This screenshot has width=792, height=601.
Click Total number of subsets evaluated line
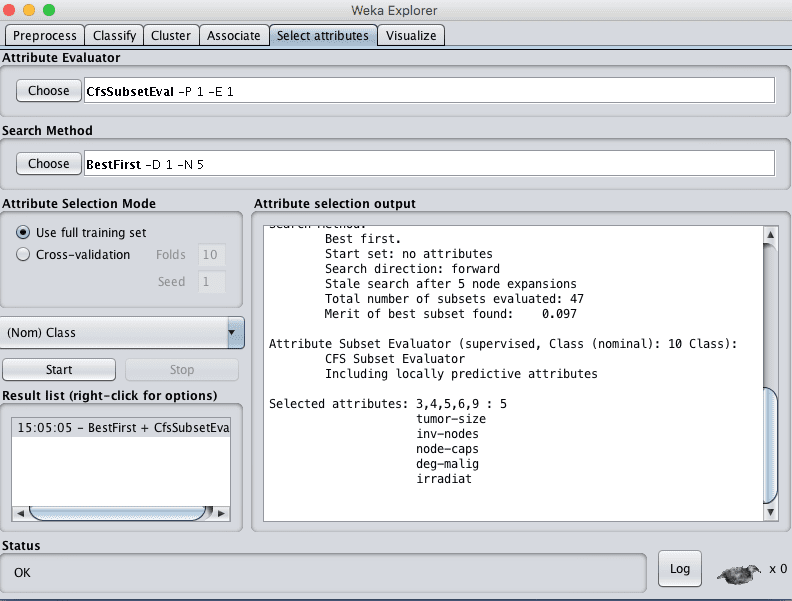click(455, 299)
